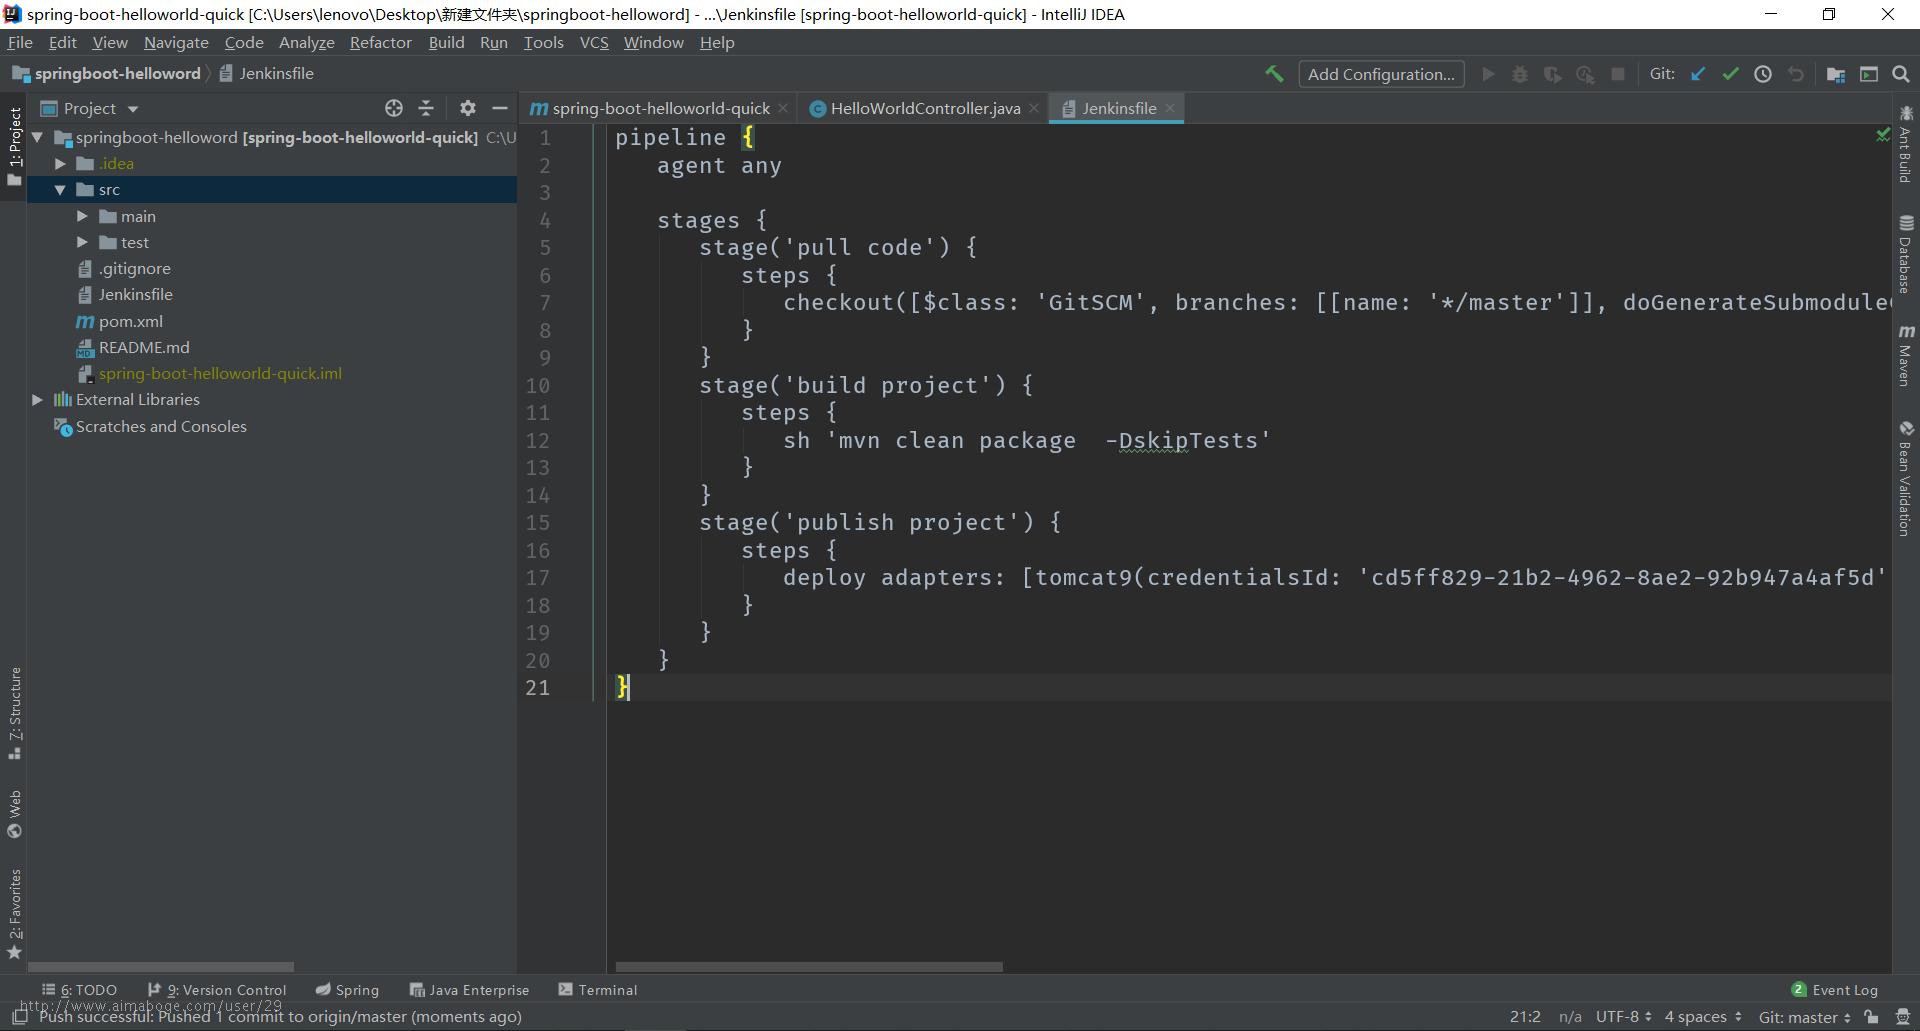Click Git Update Project arrow icon

(x=1698, y=74)
